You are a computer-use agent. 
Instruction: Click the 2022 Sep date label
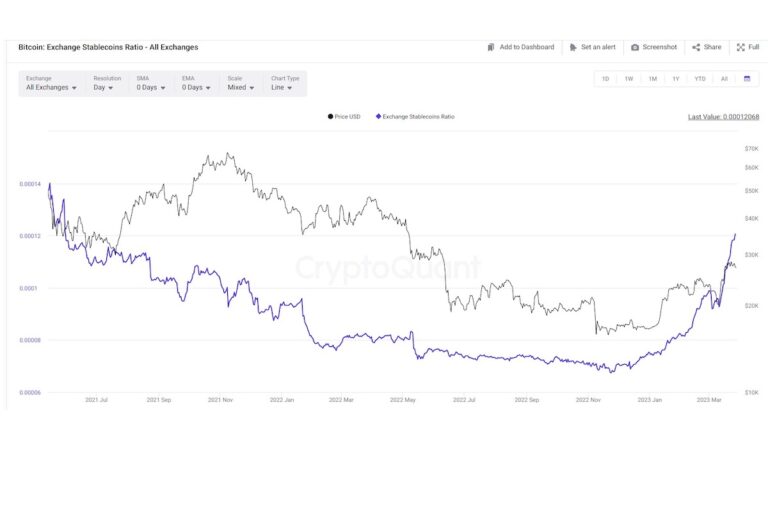coord(527,400)
